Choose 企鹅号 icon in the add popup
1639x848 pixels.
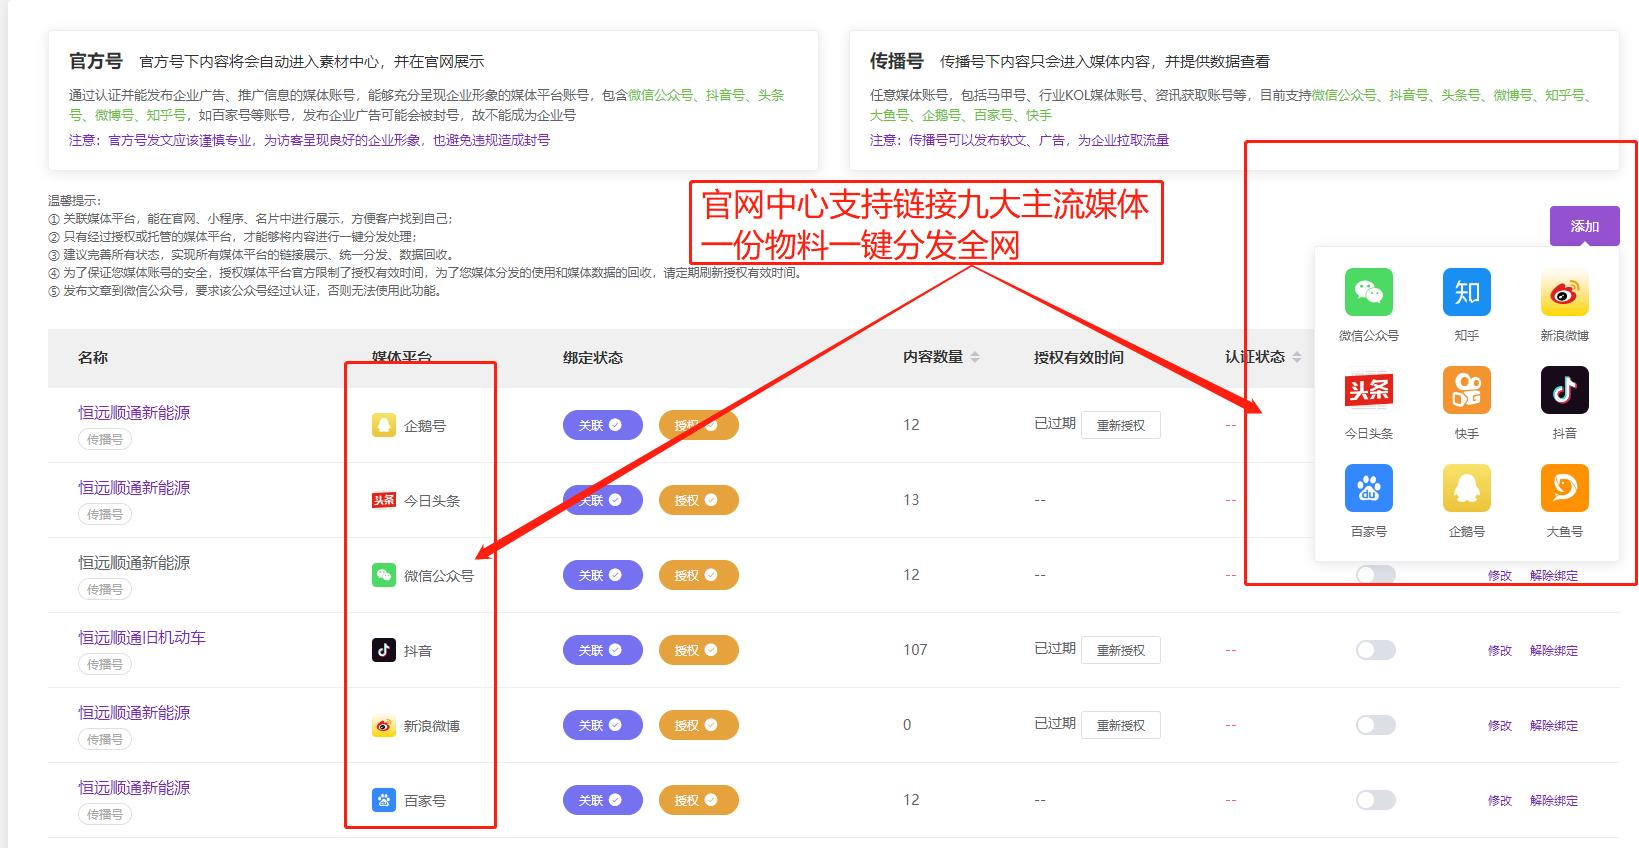tap(1466, 488)
